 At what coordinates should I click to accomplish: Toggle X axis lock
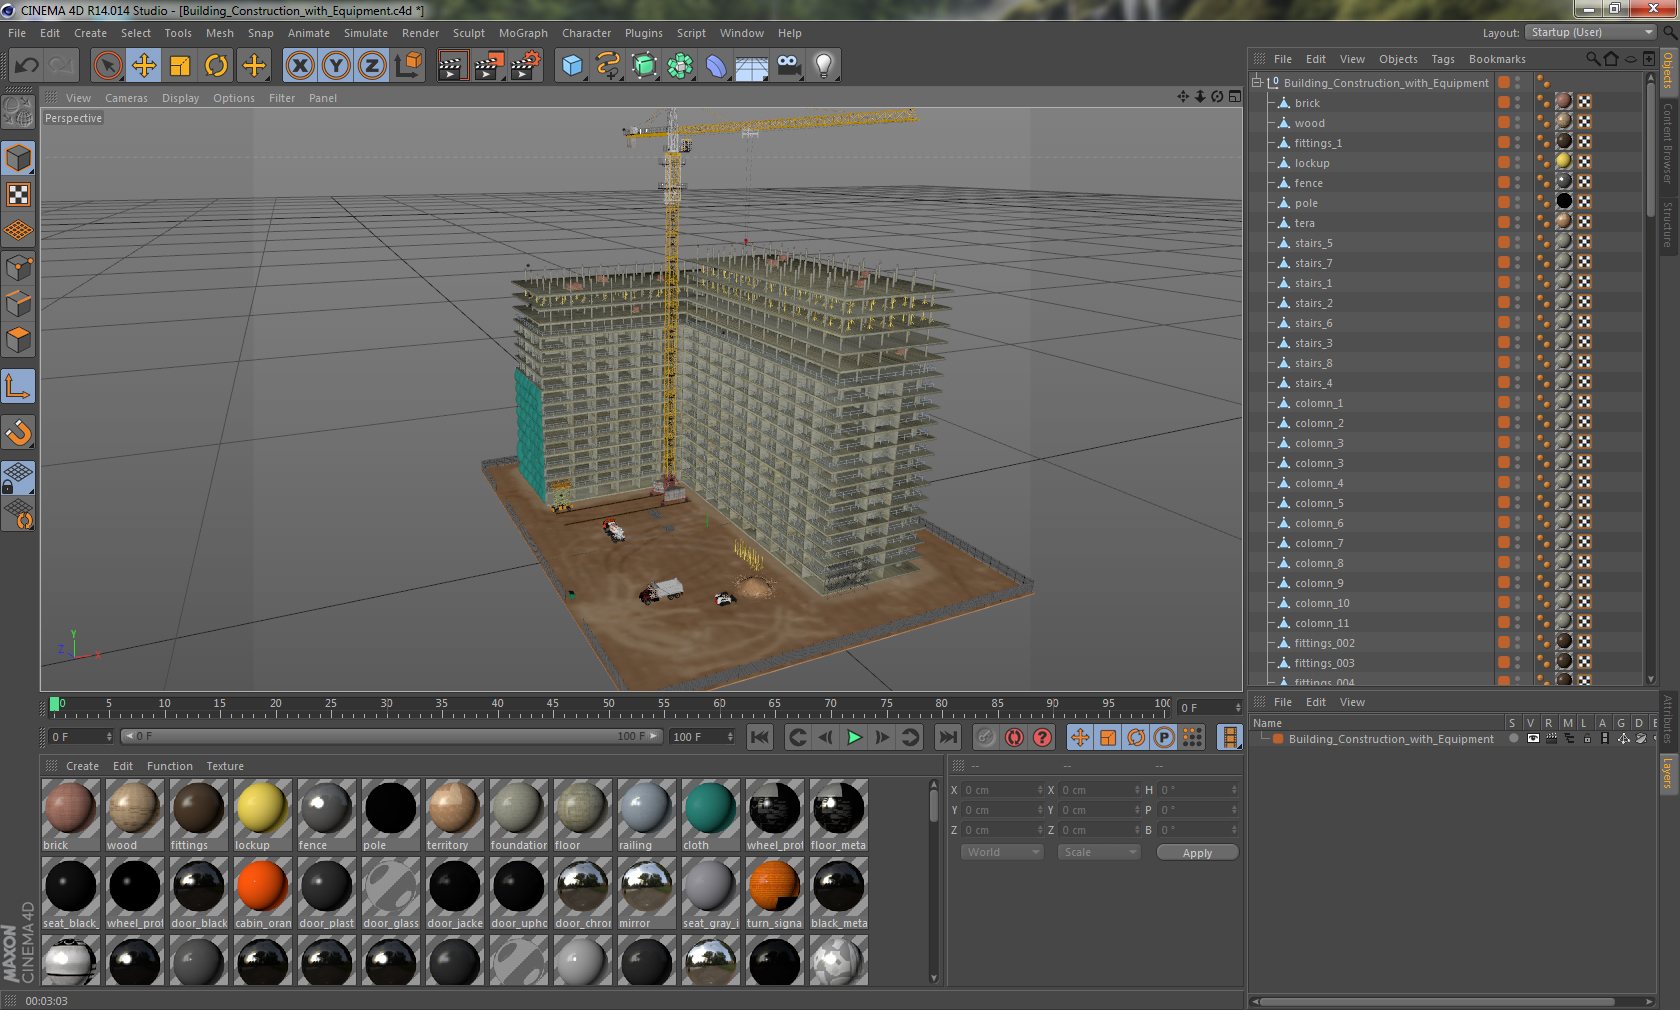pos(299,66)
